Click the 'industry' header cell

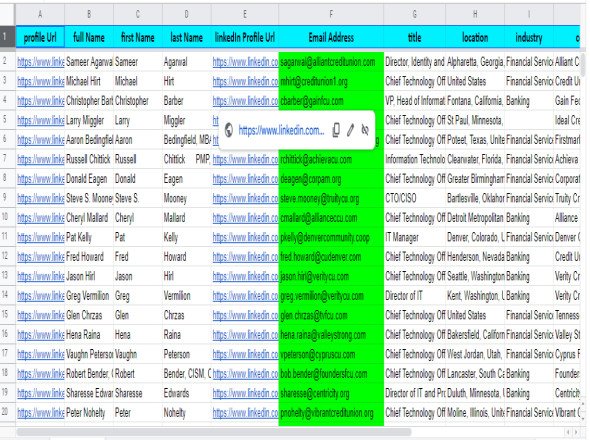click(529, 37)
